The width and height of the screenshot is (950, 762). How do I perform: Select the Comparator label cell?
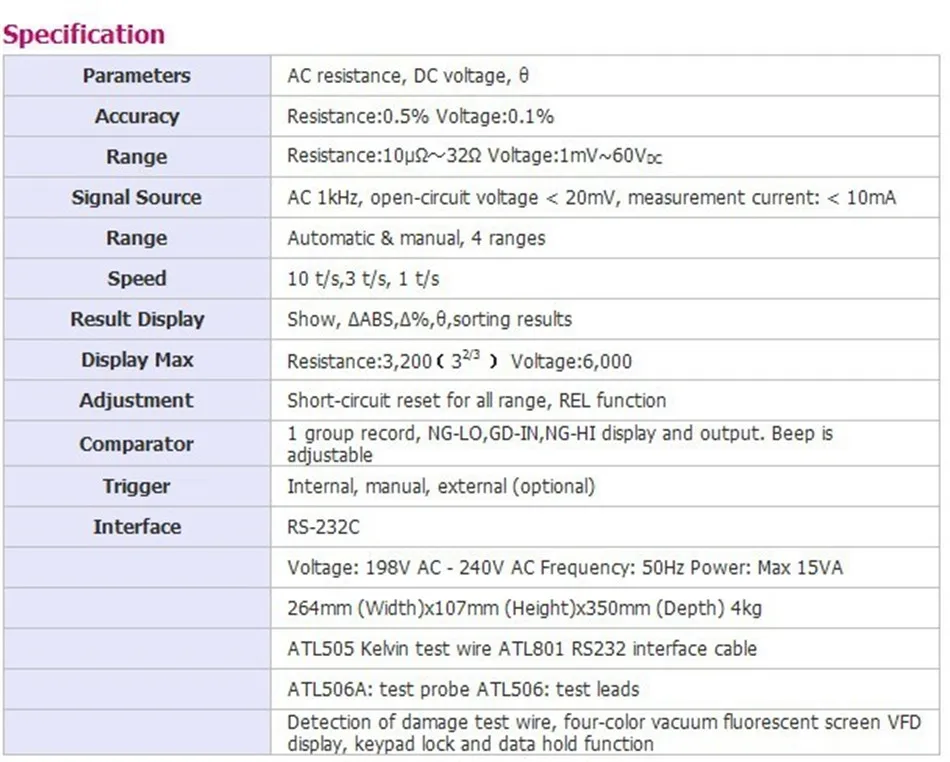pos(136,444)
